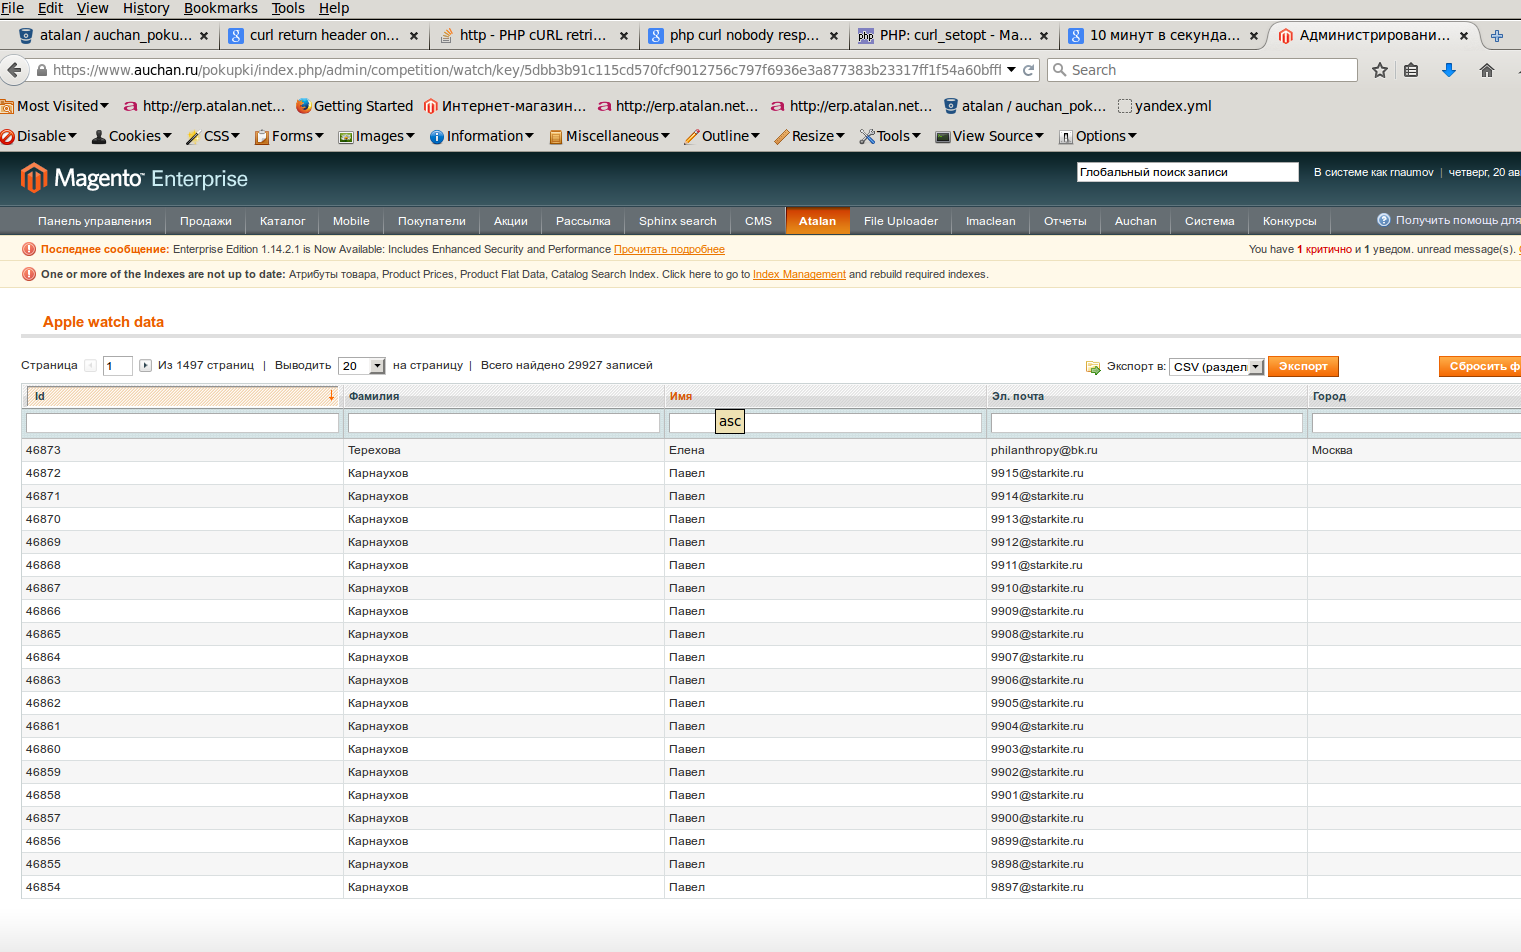Go to browser home icon
Viewport: 1521px width, 952px height.
pyautogui.click(x=1487, y=70)
